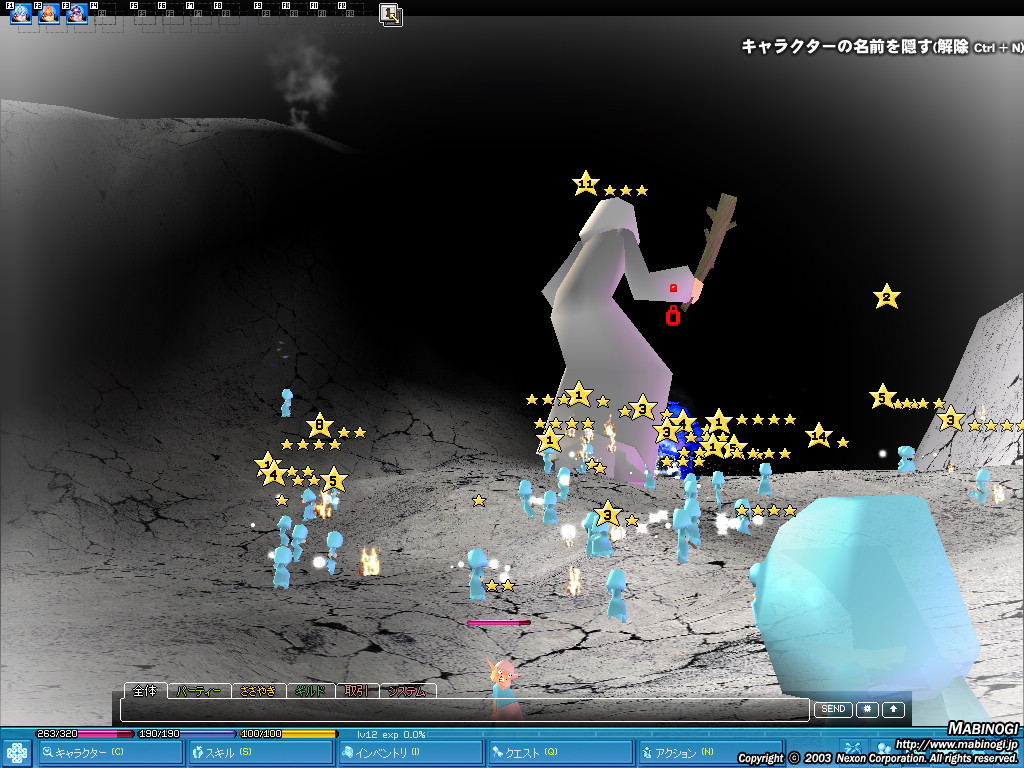Click the lv12 exp 0.0% text

(x=391, y=735)
